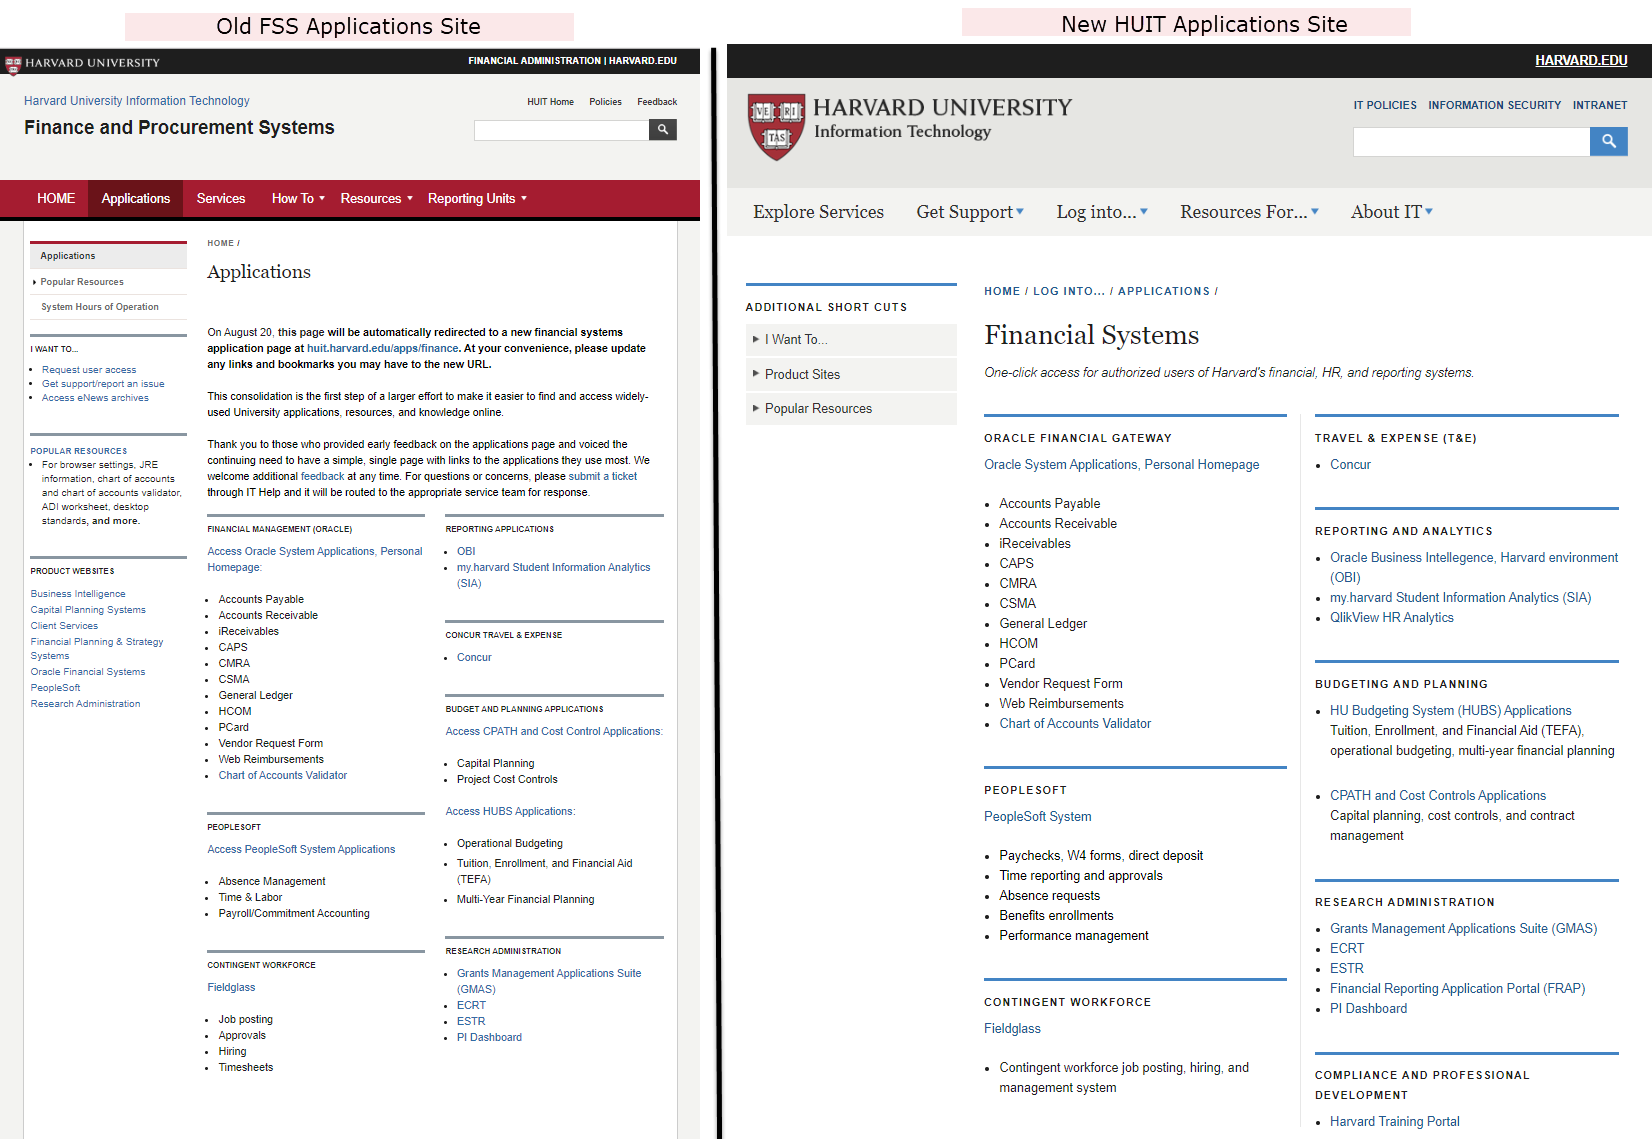
Task: Open Access PeopleSoft System Applications link
Action: [301, 849]
